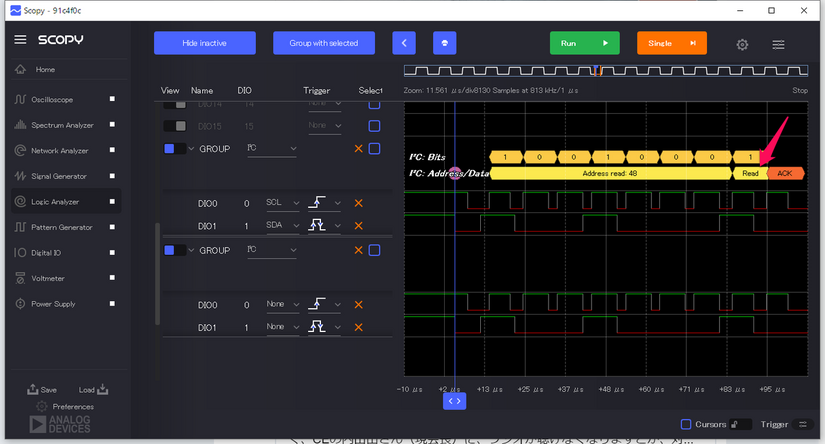The width and height of the screenshot is (825, 444).
Task: Toggle view of the first I²C GROUP
Action: point(174,149)
